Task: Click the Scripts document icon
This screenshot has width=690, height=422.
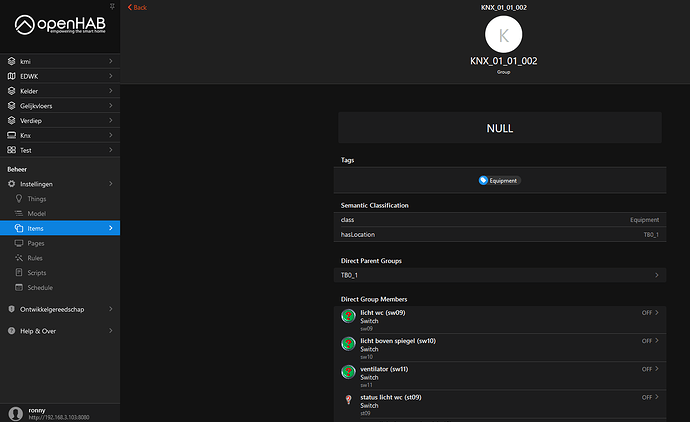Action: (19, 272)
